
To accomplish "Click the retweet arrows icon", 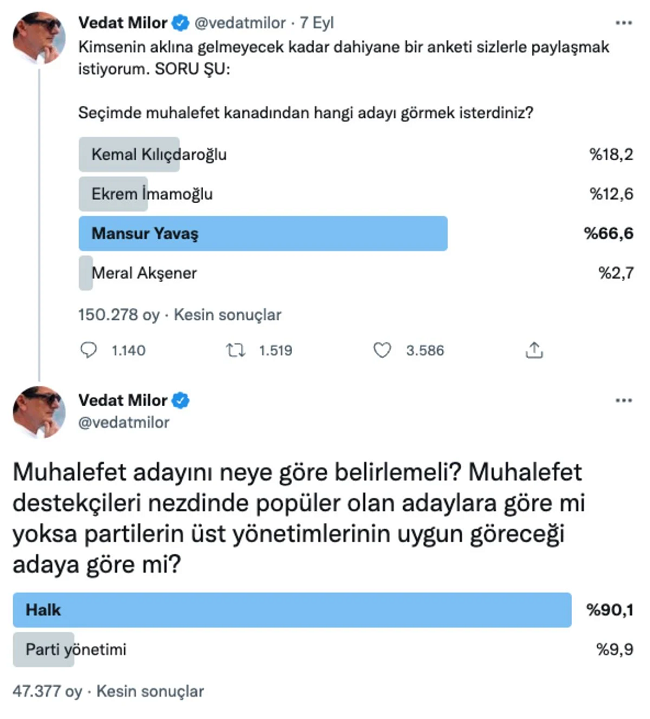I will pyautogui.click(x=236, y=350).
